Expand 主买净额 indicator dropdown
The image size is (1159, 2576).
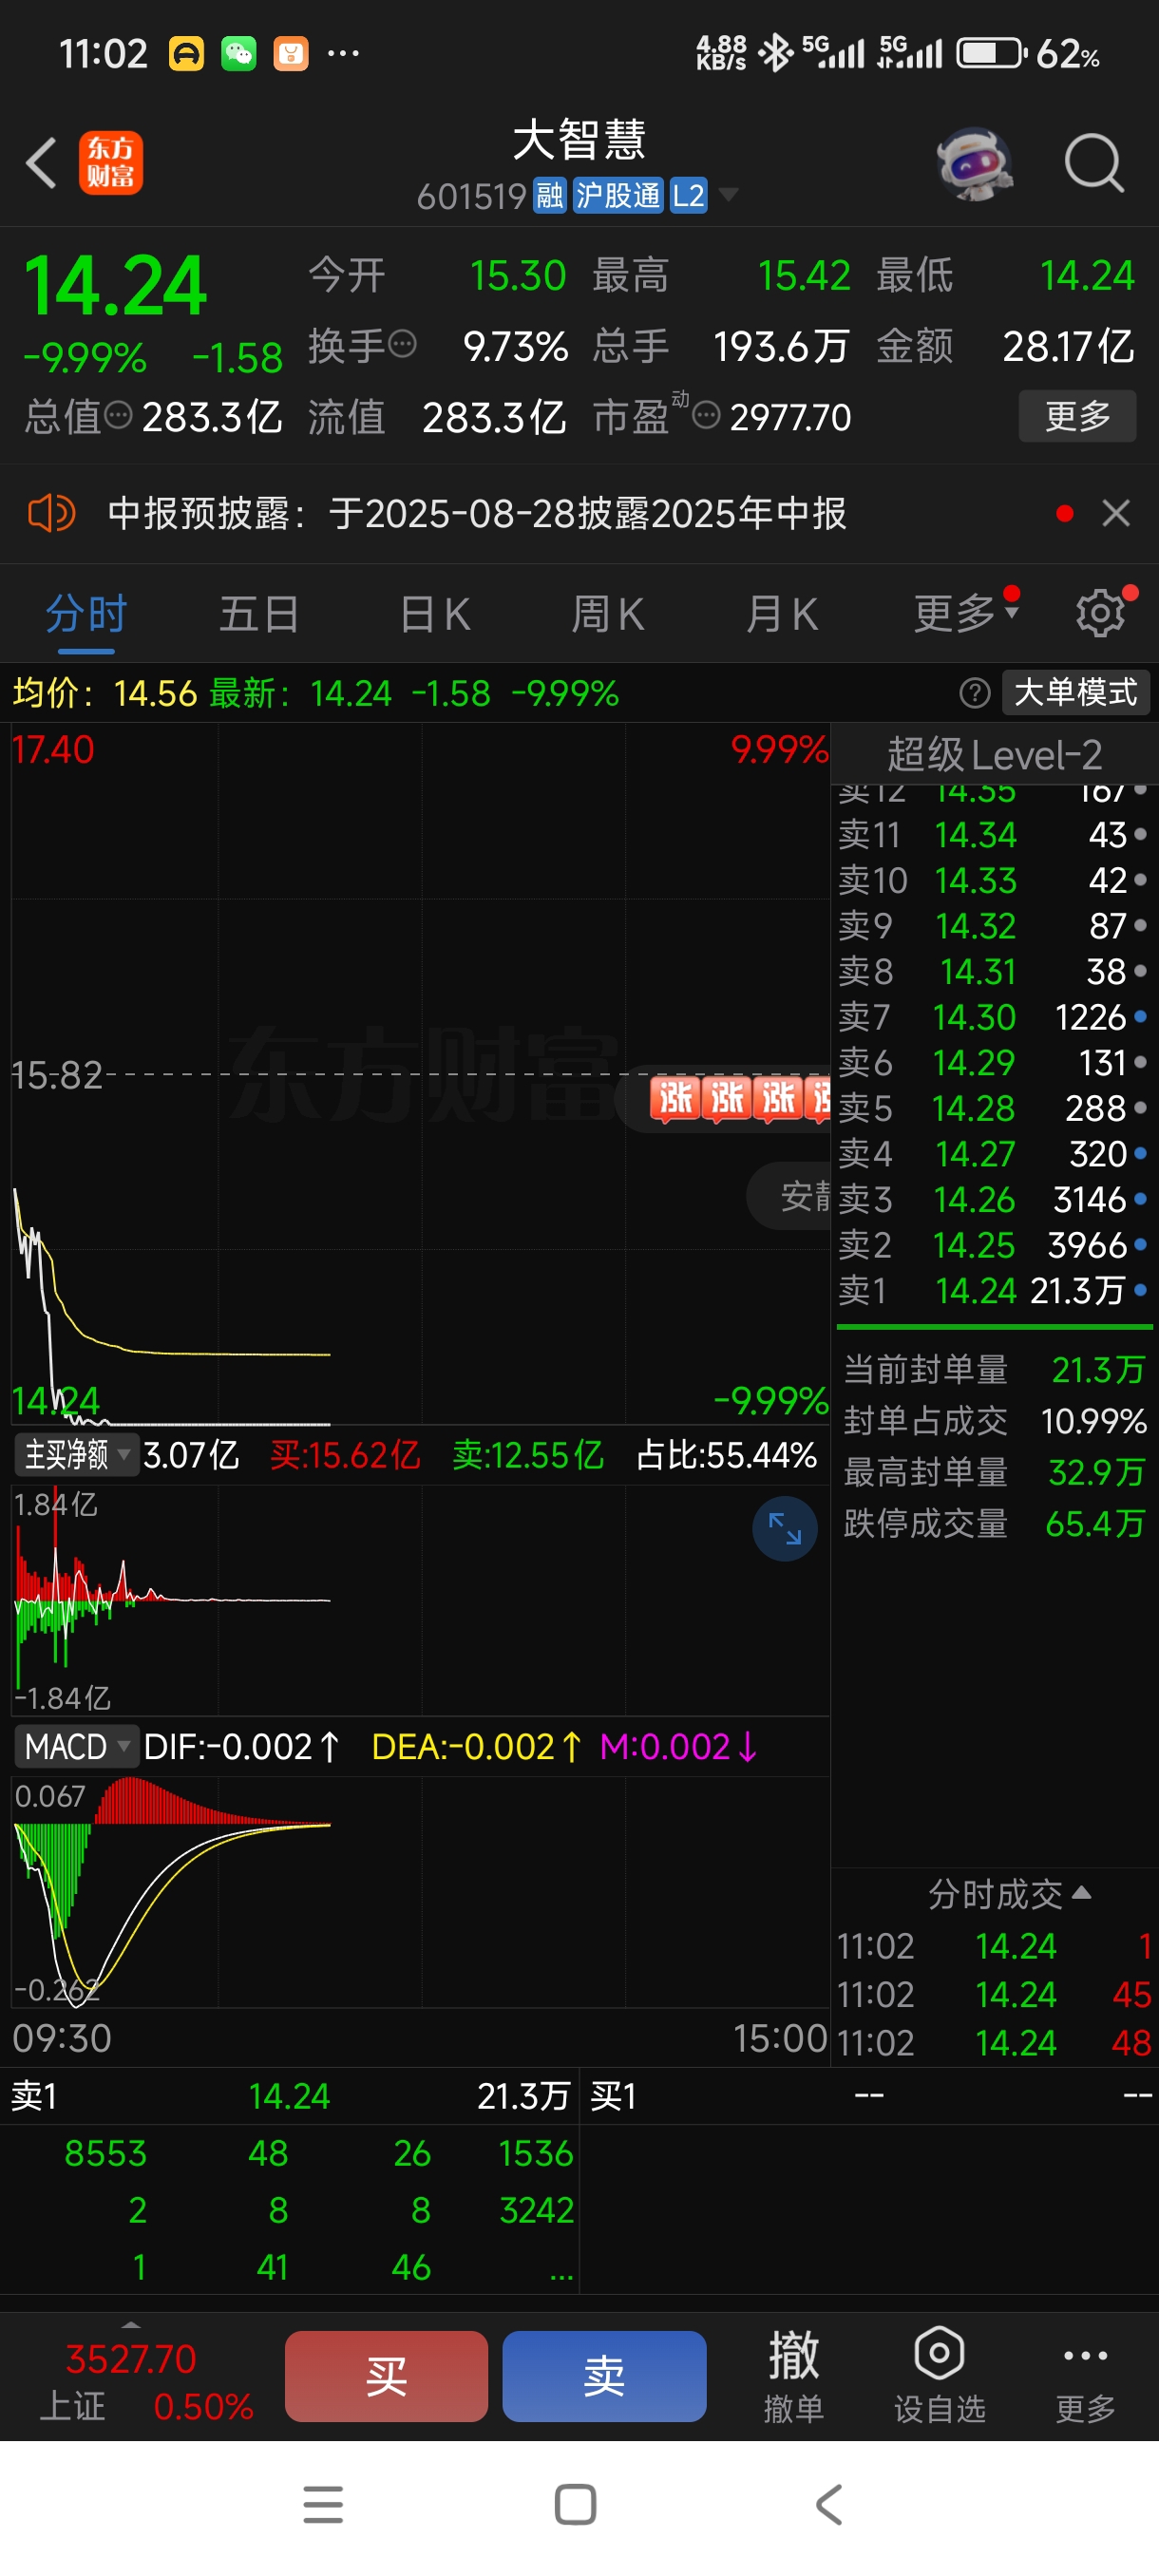(75, 1455)
